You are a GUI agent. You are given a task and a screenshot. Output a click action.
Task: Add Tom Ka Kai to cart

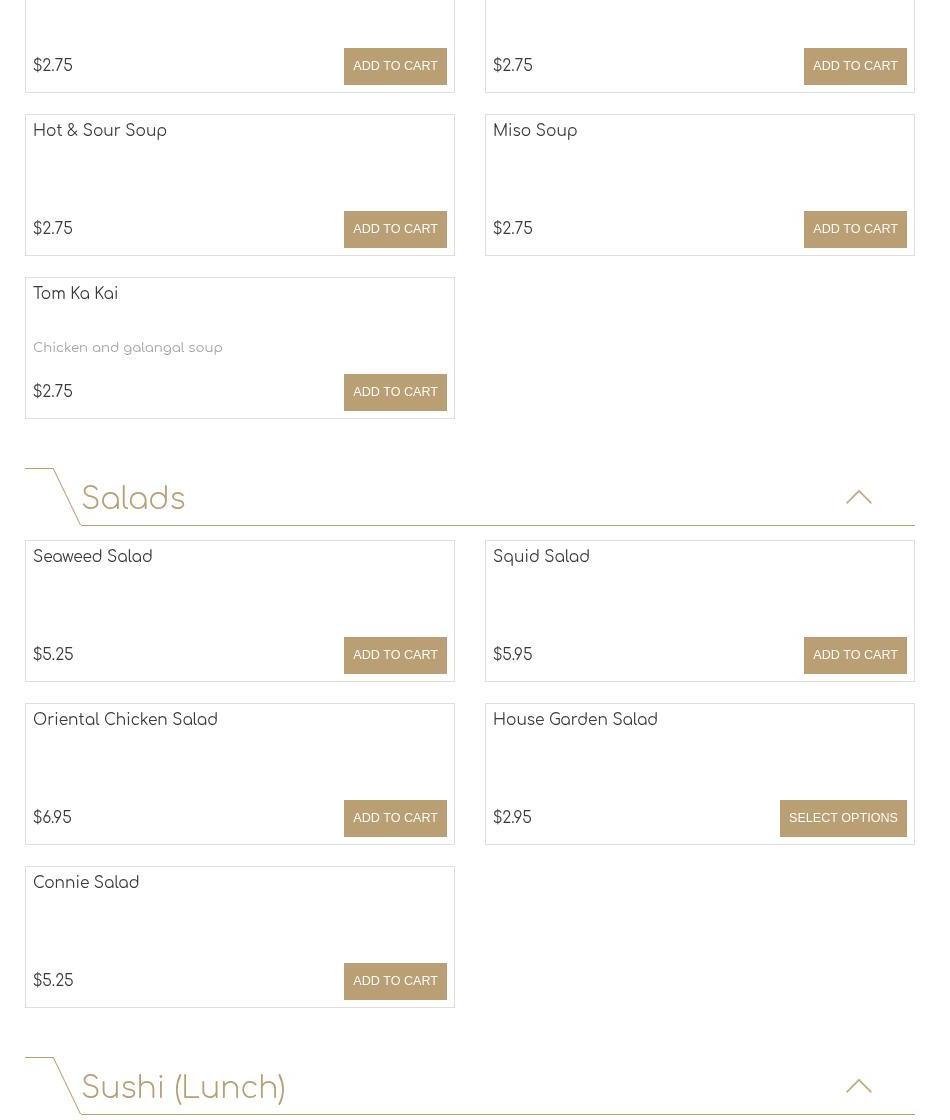pyautogui.click(x=395, y=392)
